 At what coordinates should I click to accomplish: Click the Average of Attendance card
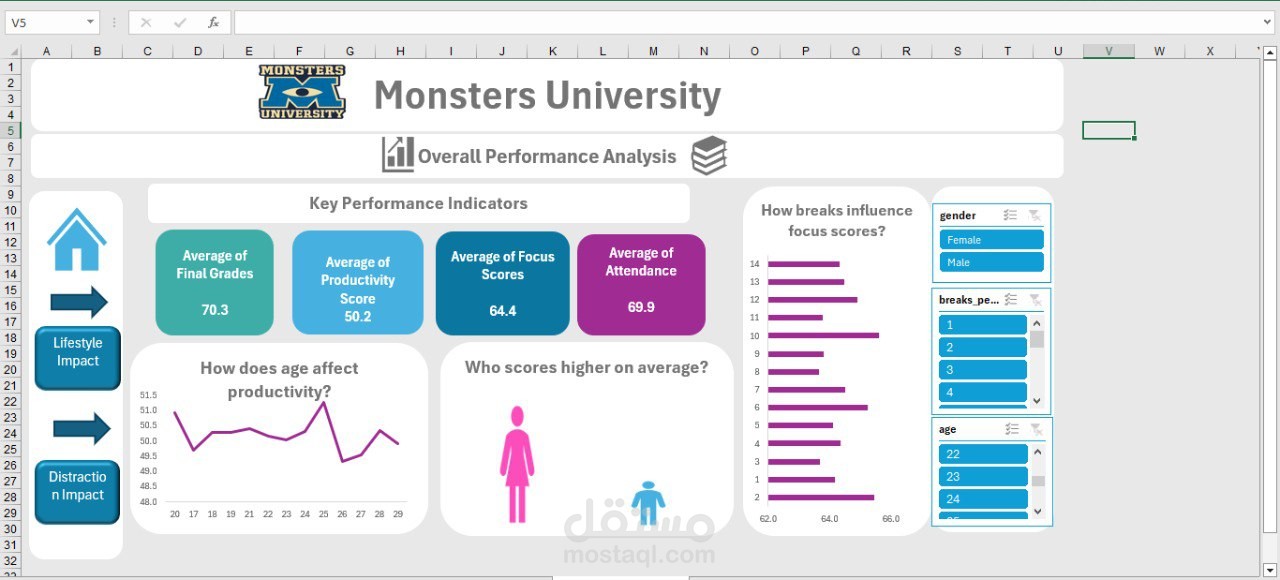641,284
